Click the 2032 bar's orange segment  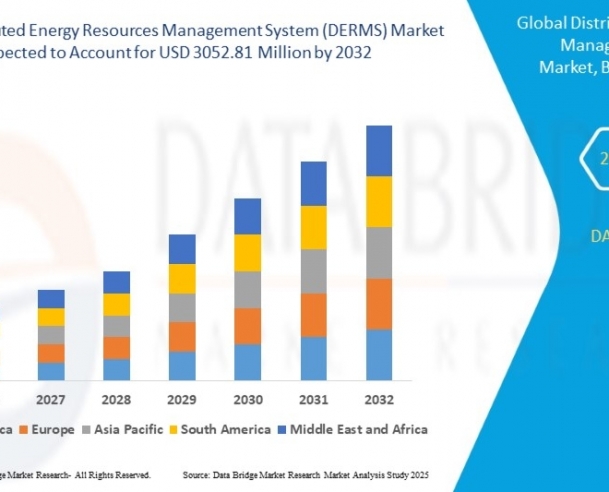(x=379, y=304)
